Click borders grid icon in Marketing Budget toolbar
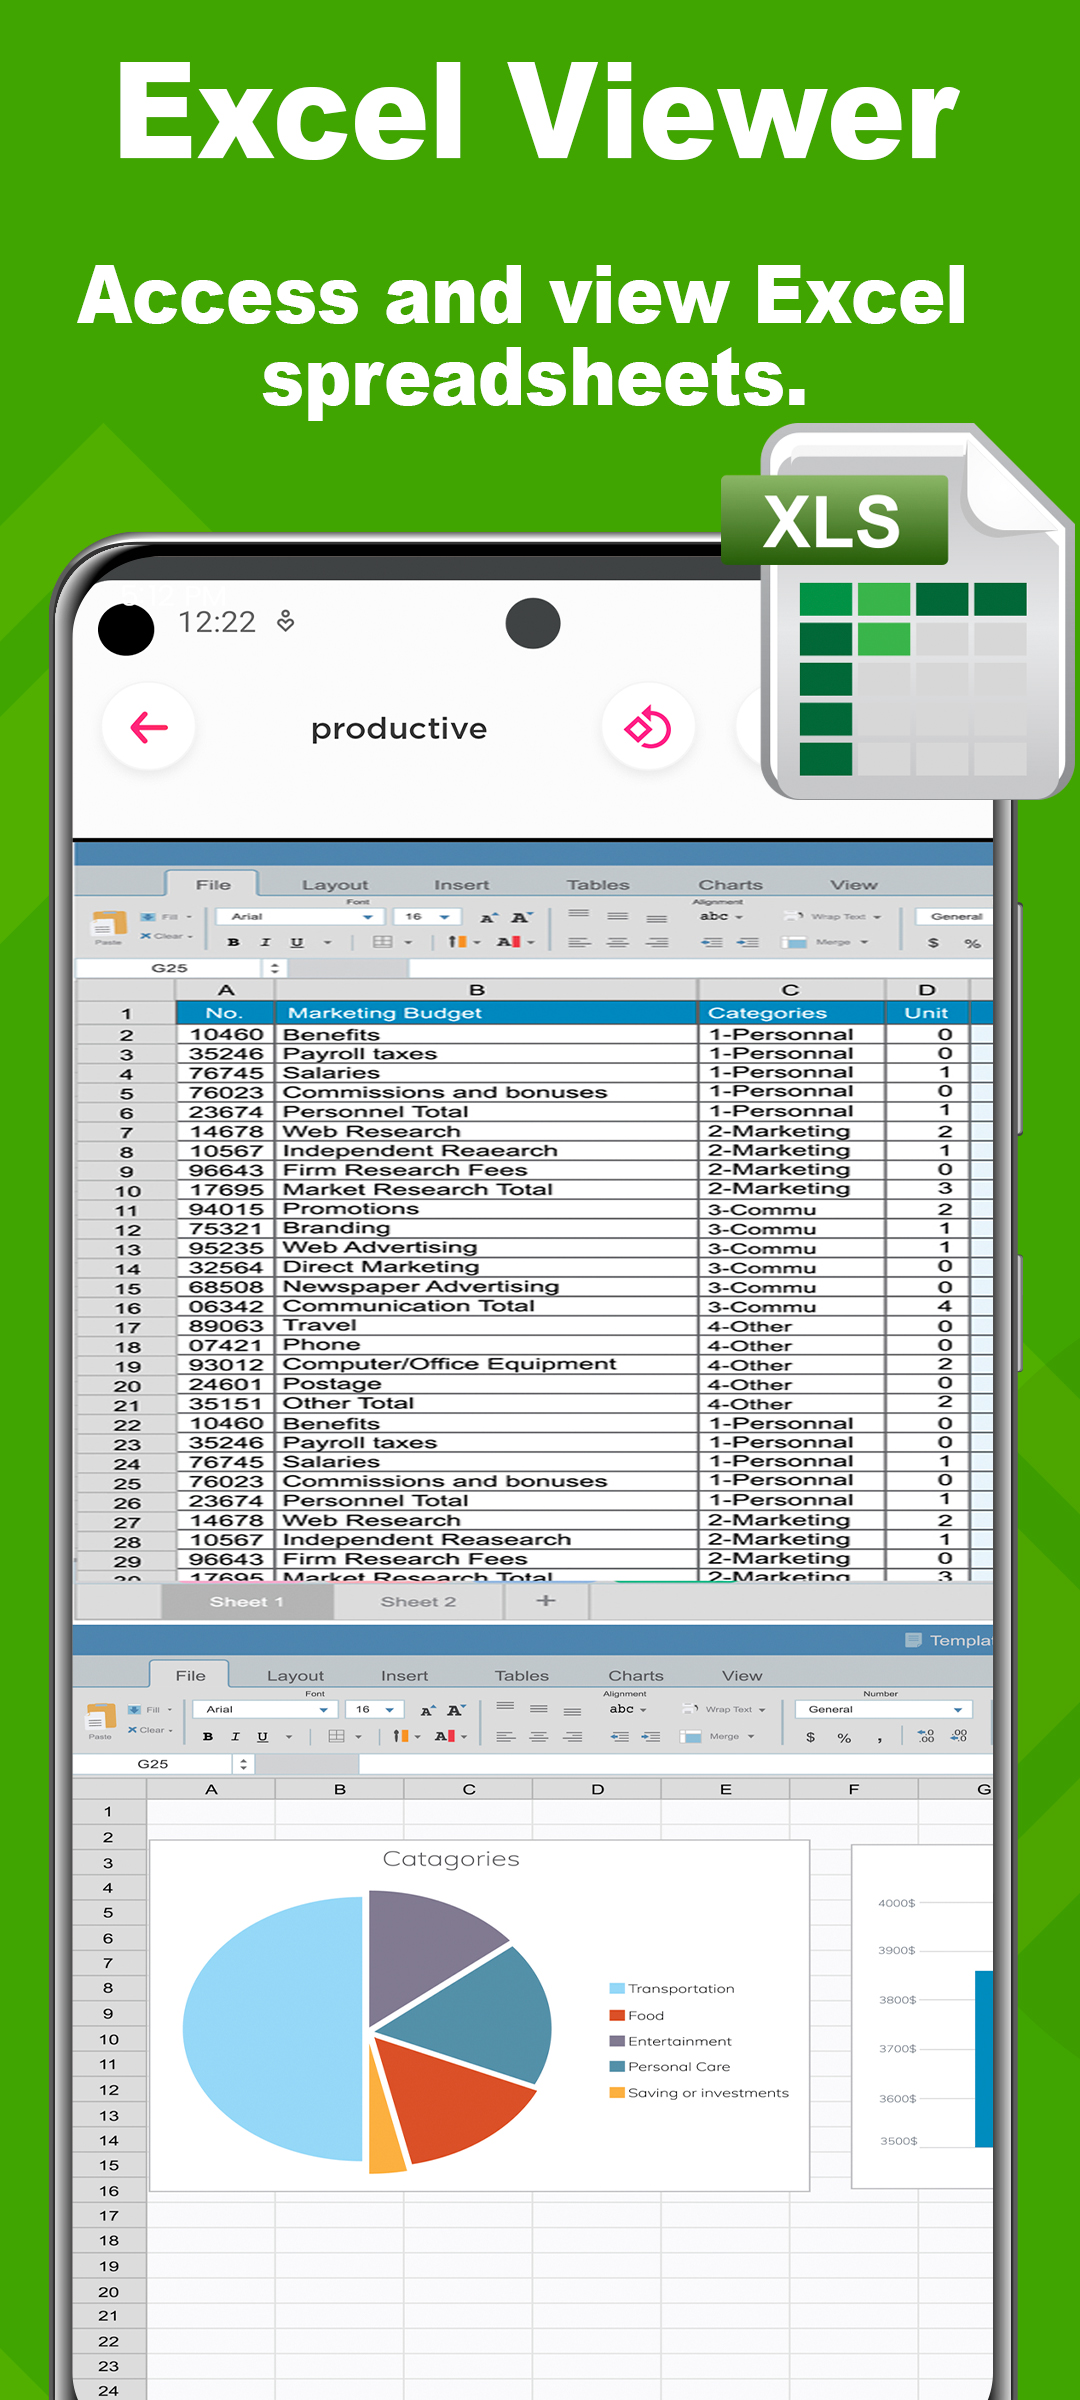The height and width of the screenshot is (2400, 1080). (382, 942)
